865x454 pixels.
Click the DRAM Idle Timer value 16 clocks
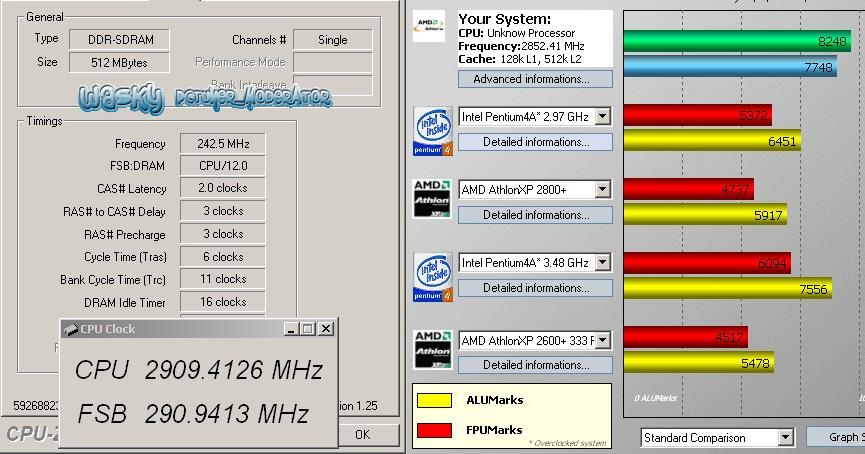click(223, 302)
